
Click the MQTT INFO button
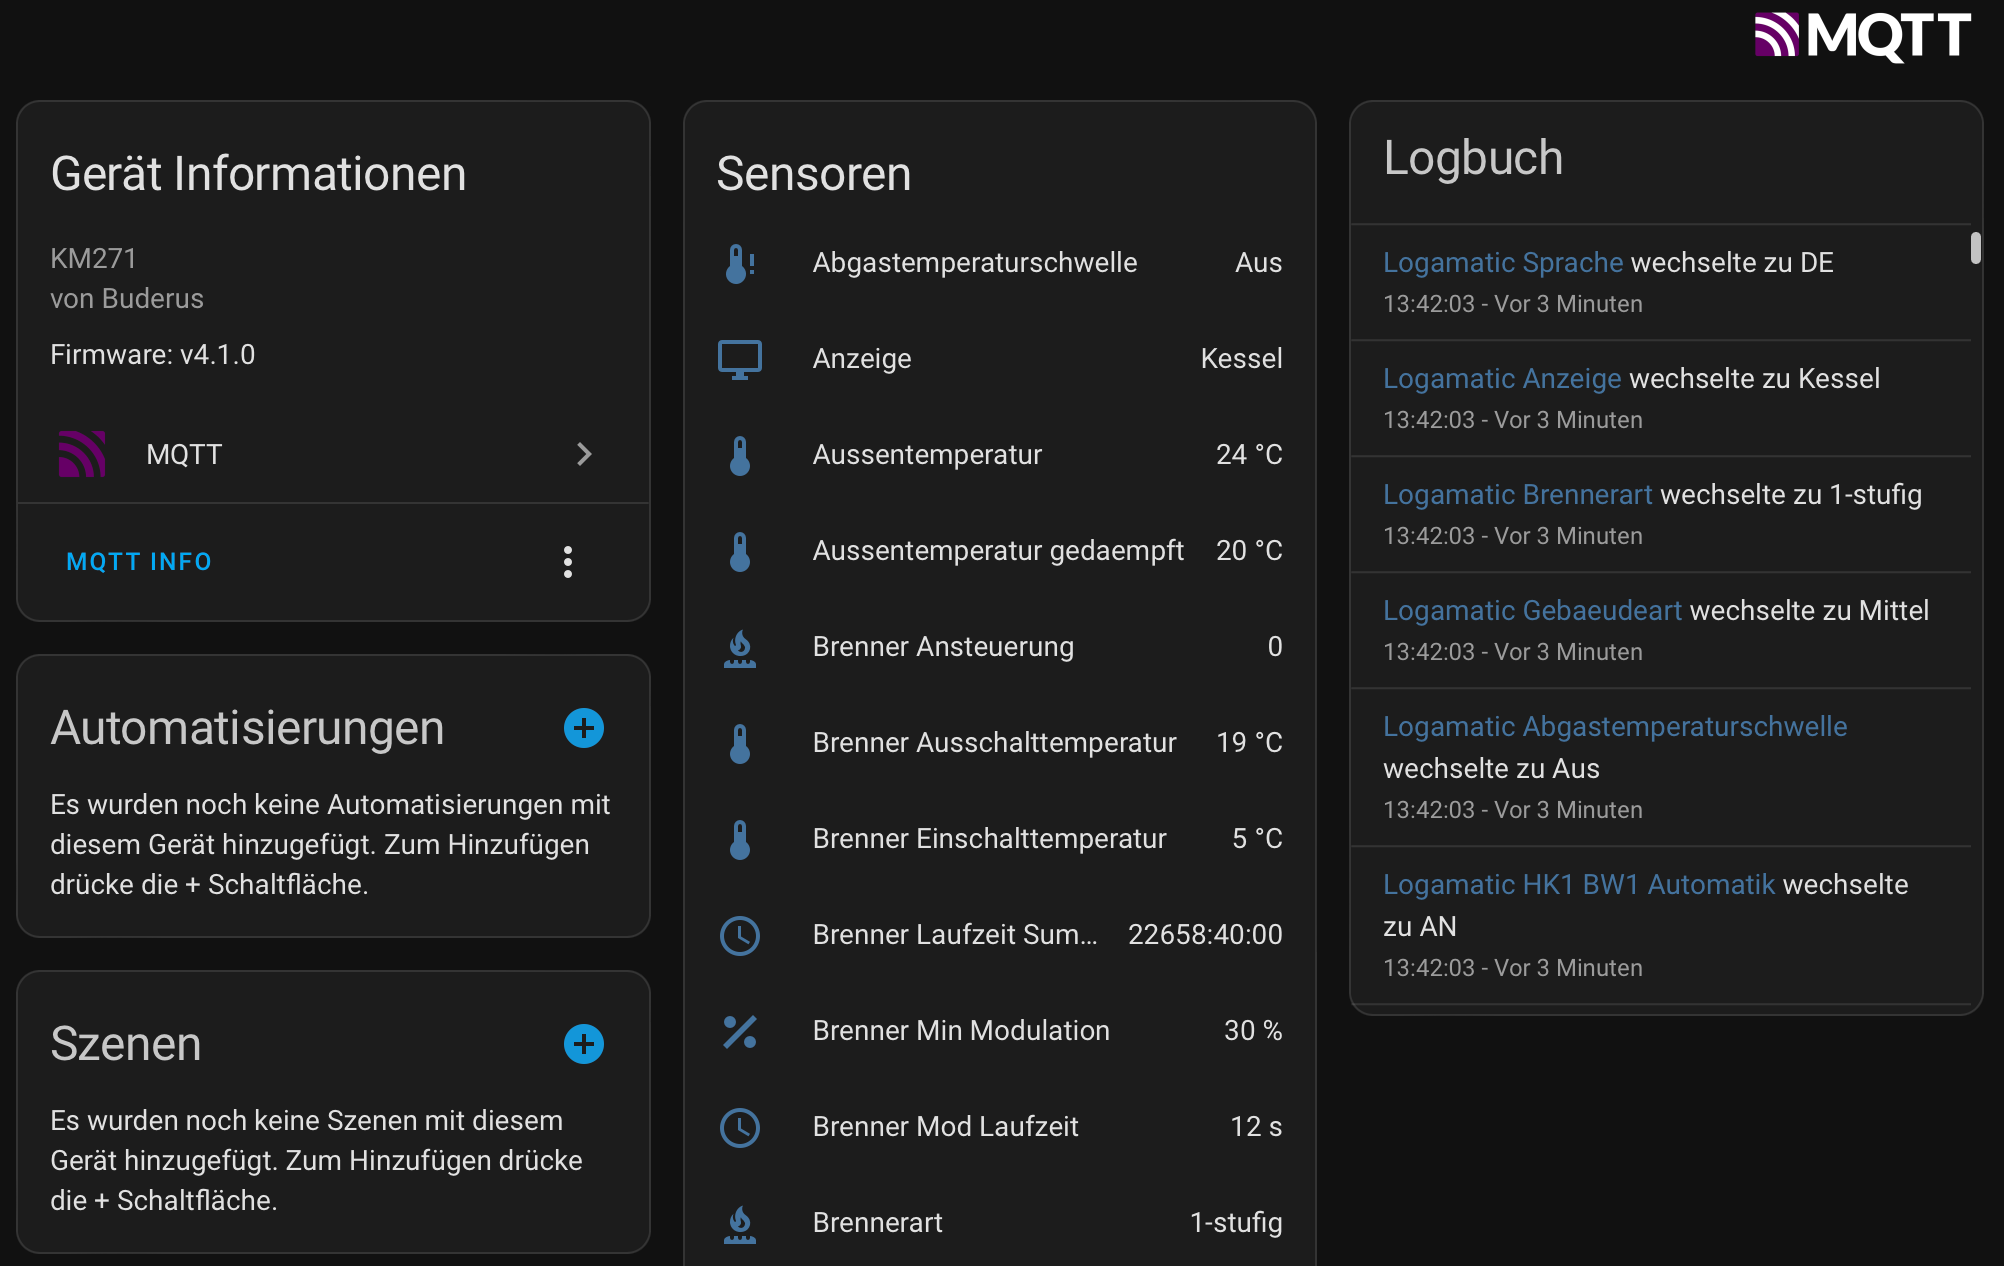(x=139, y=562)
